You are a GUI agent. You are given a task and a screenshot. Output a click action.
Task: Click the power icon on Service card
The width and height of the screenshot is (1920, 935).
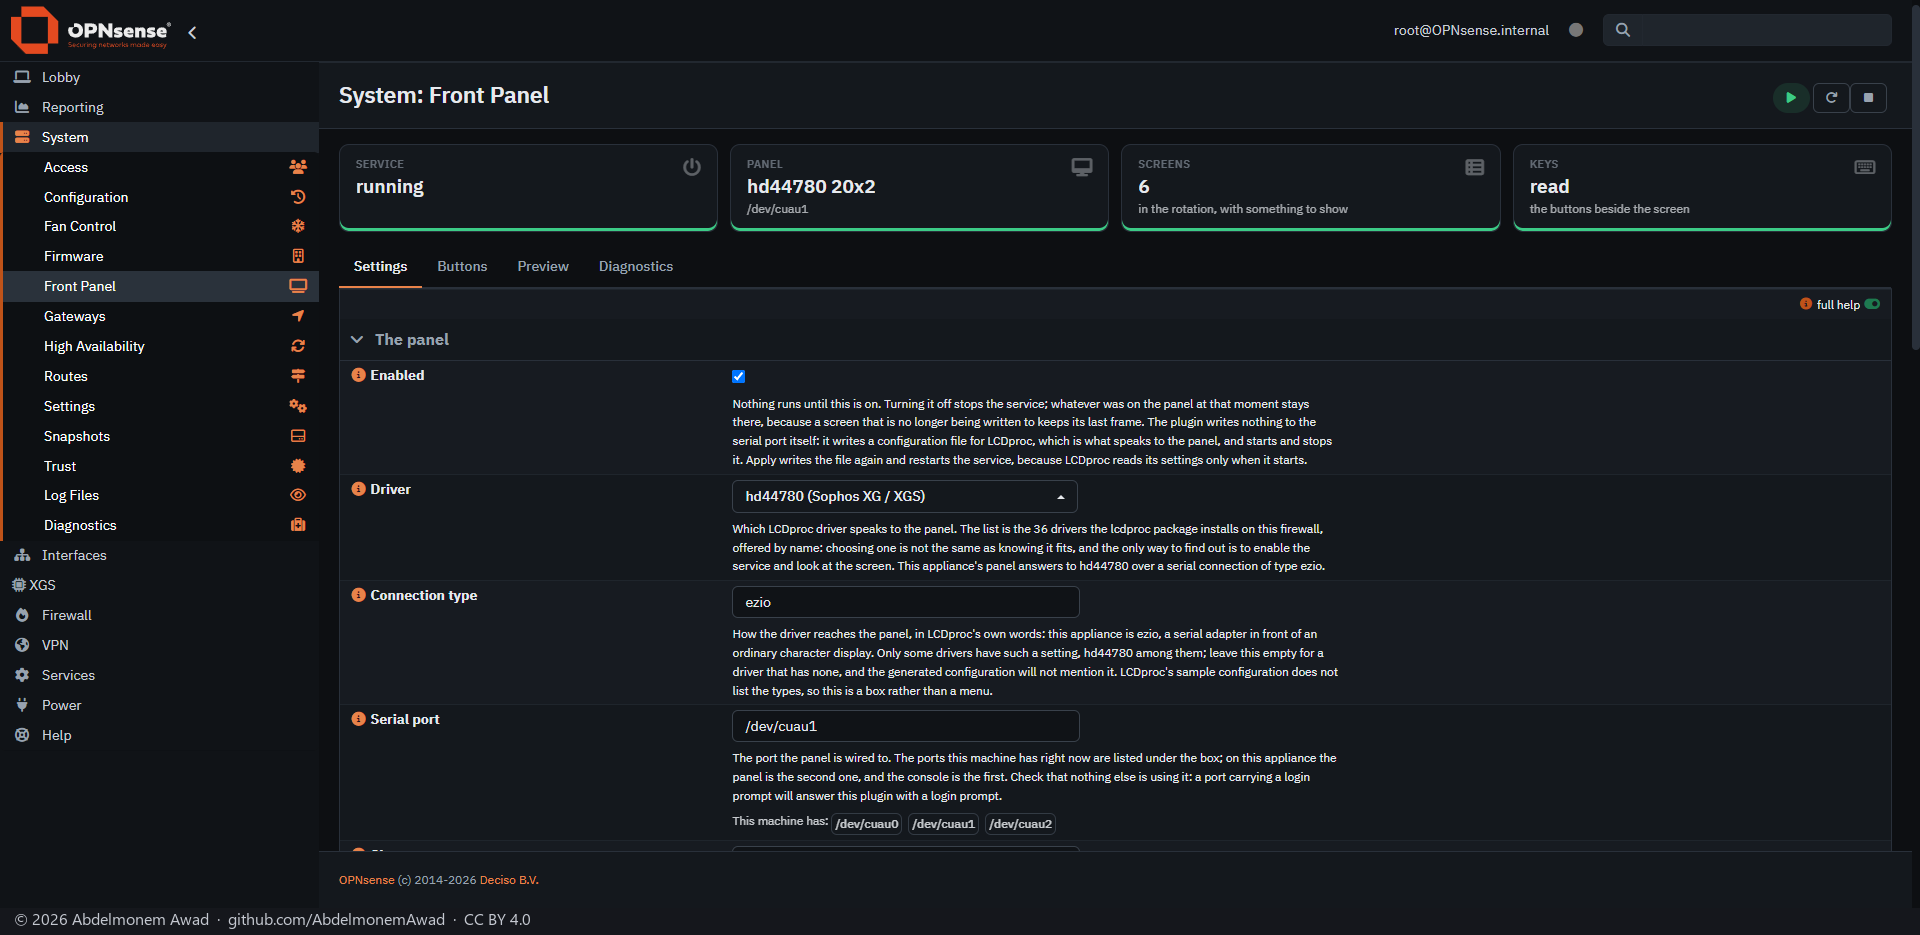pyautogui.click(x=691, y=167)
